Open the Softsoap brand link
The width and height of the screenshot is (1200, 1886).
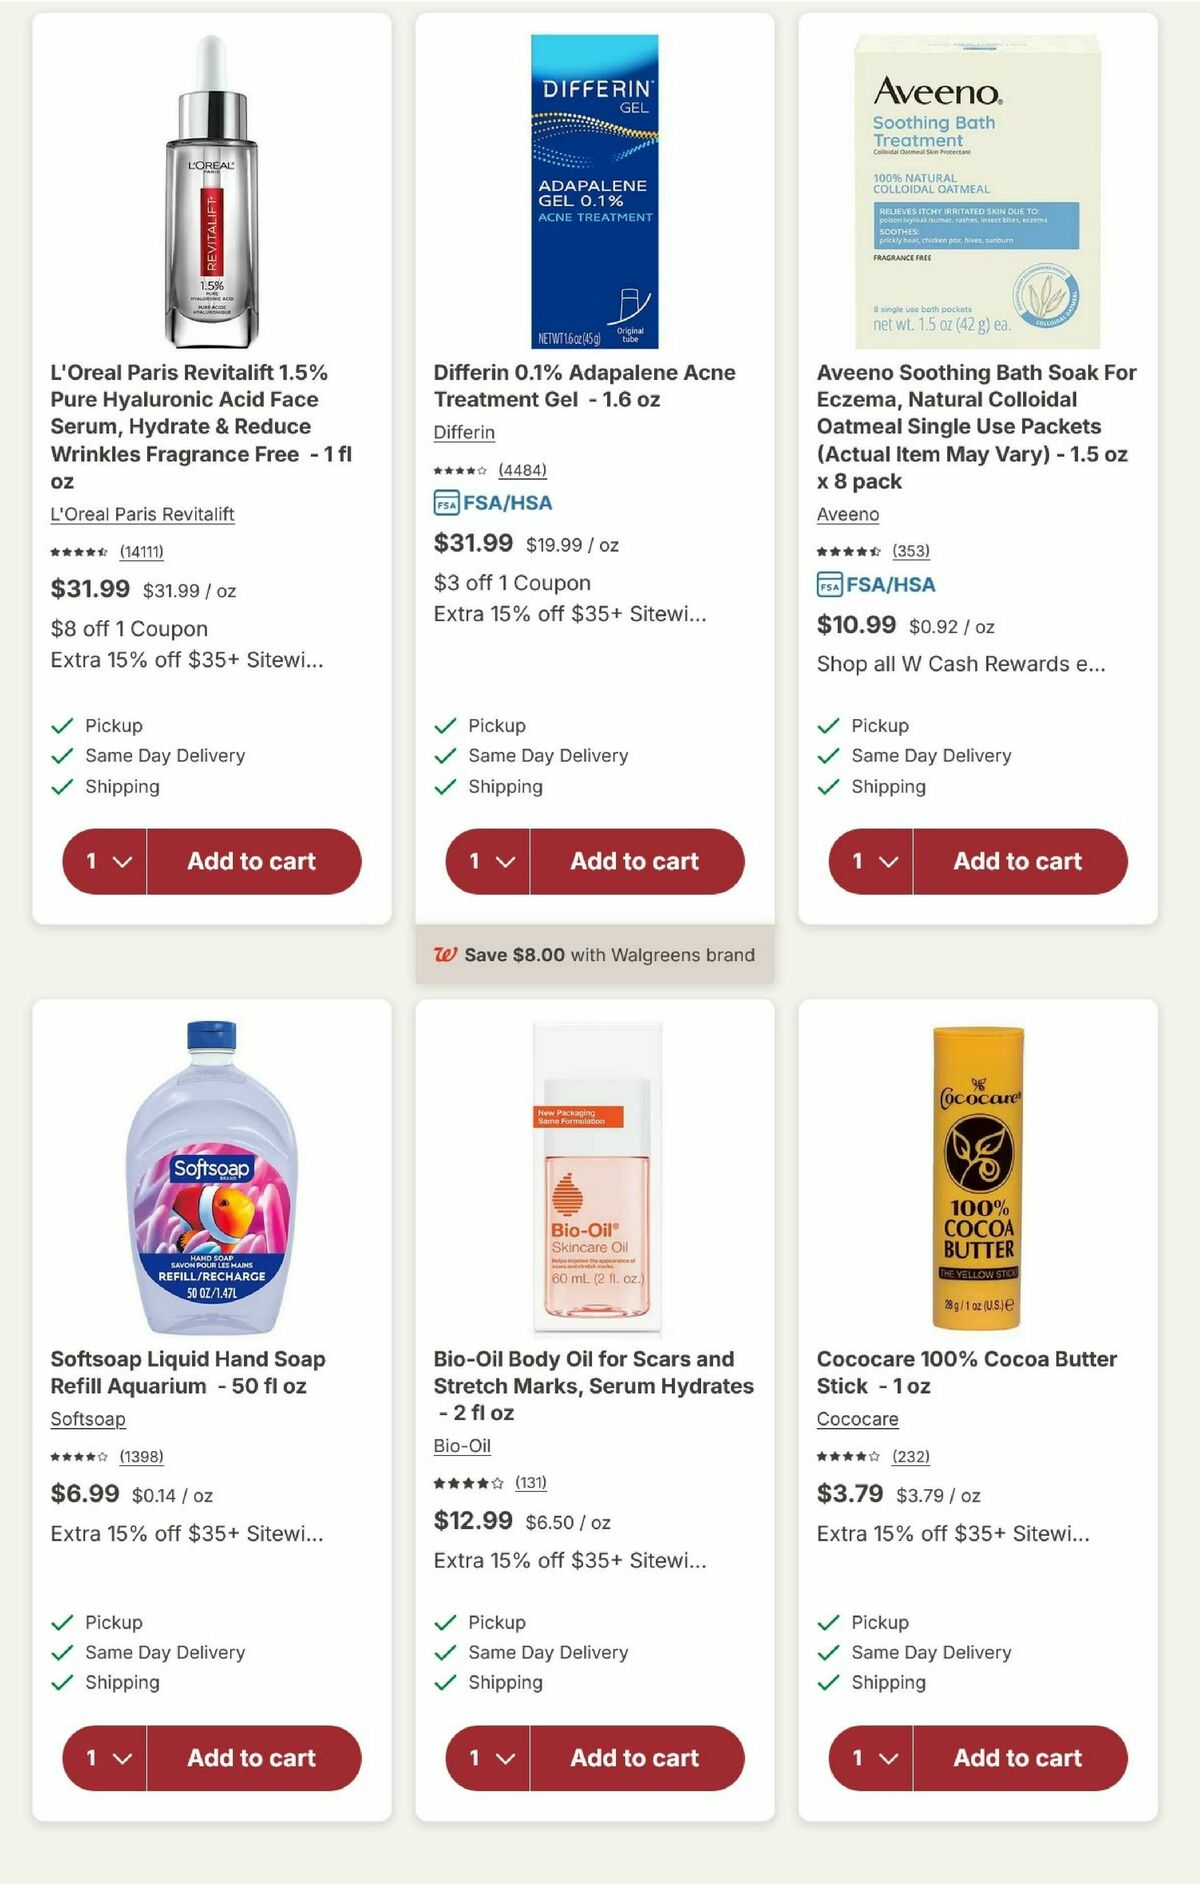tap(87, 1419)
